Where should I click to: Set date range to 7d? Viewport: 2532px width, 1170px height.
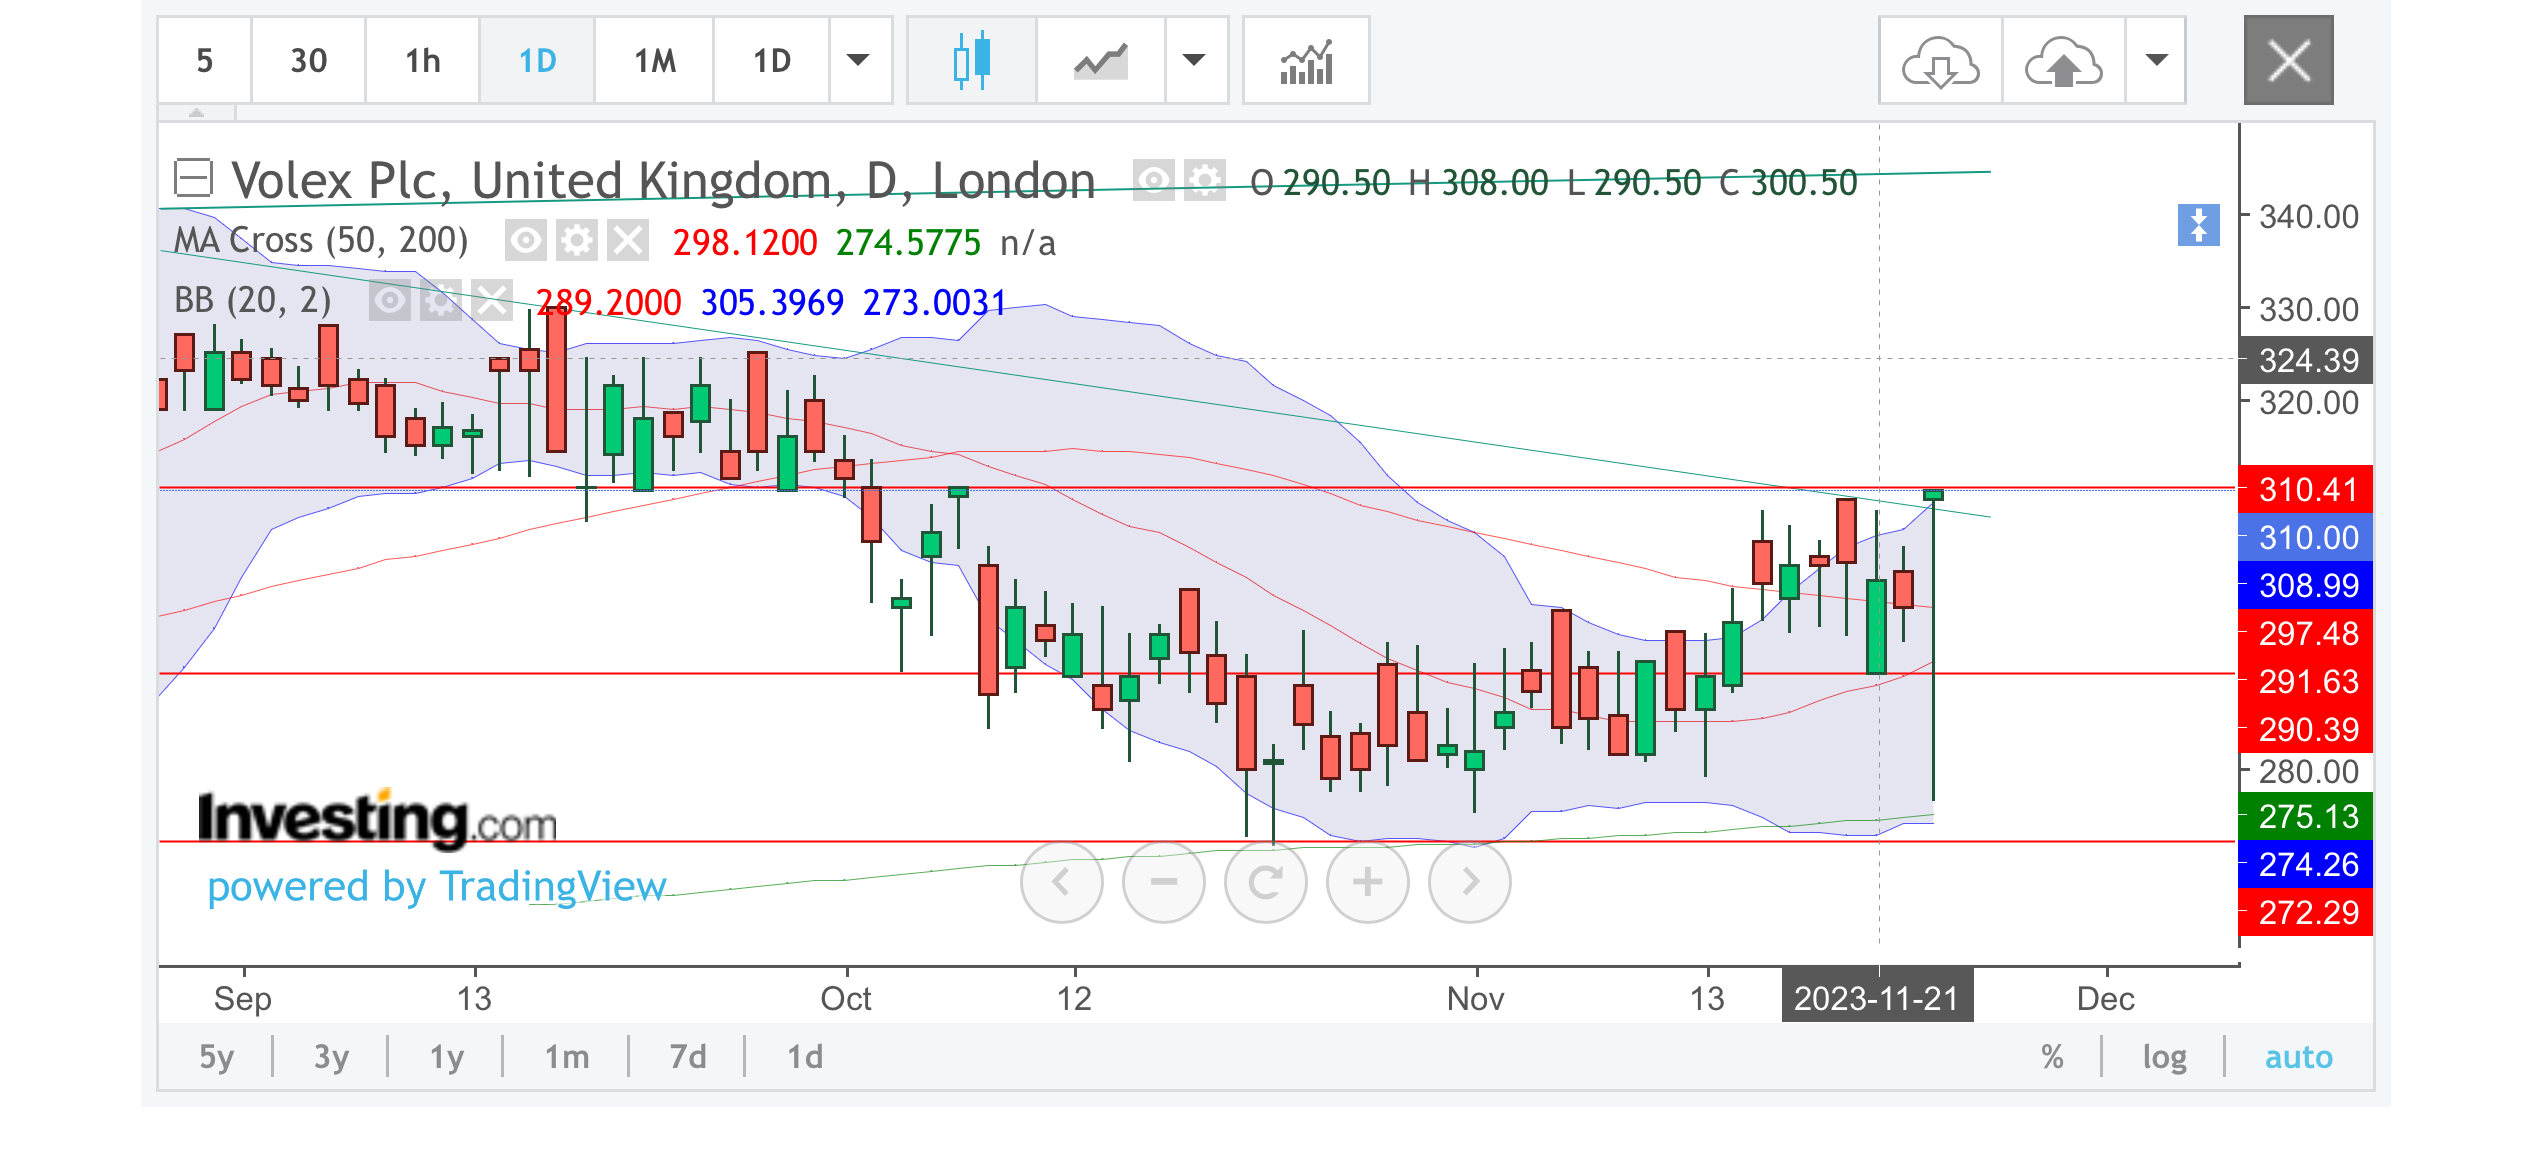coord(688,1057)
